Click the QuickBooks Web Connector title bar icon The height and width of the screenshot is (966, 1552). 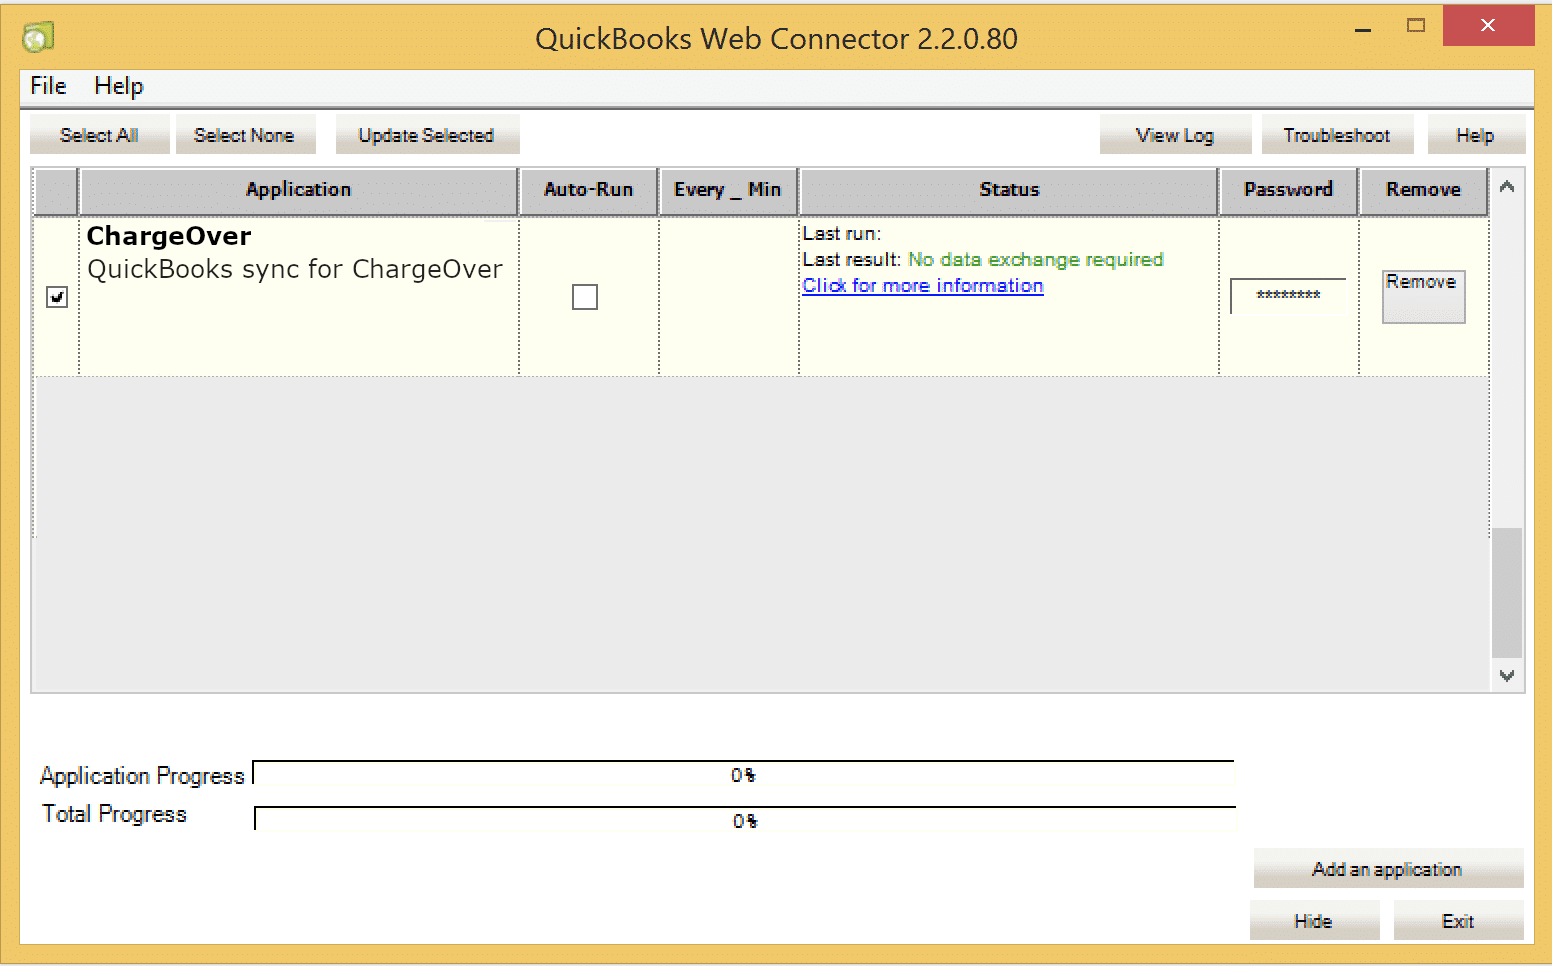[x=38, y=37]
